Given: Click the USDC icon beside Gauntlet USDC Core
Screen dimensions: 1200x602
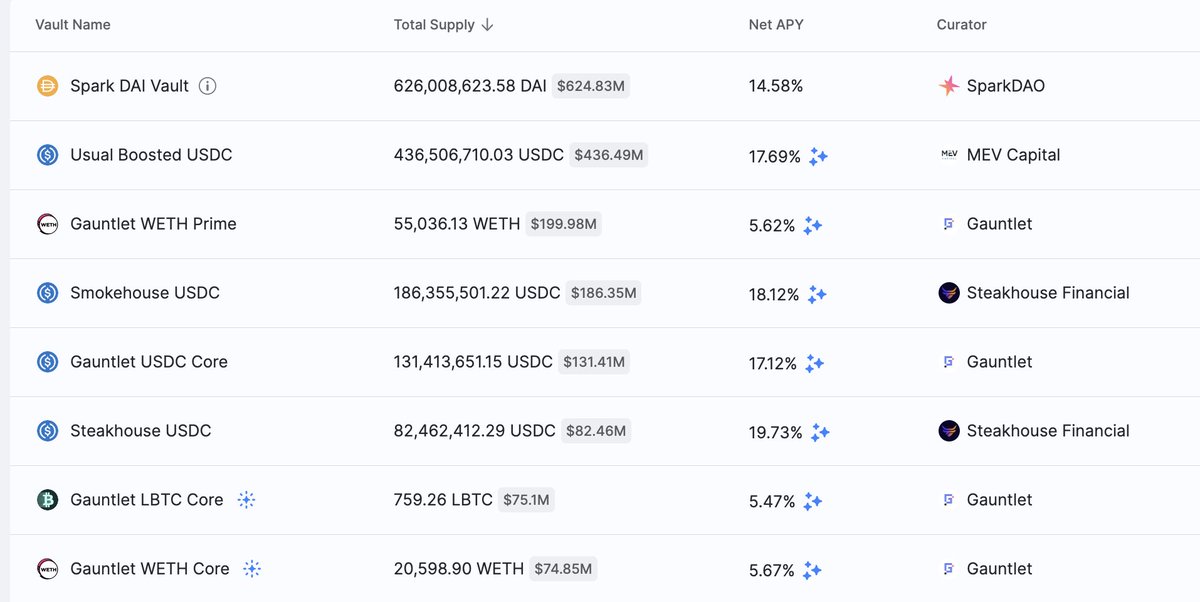Looking at the screenshot, I should tap(47, 362).
